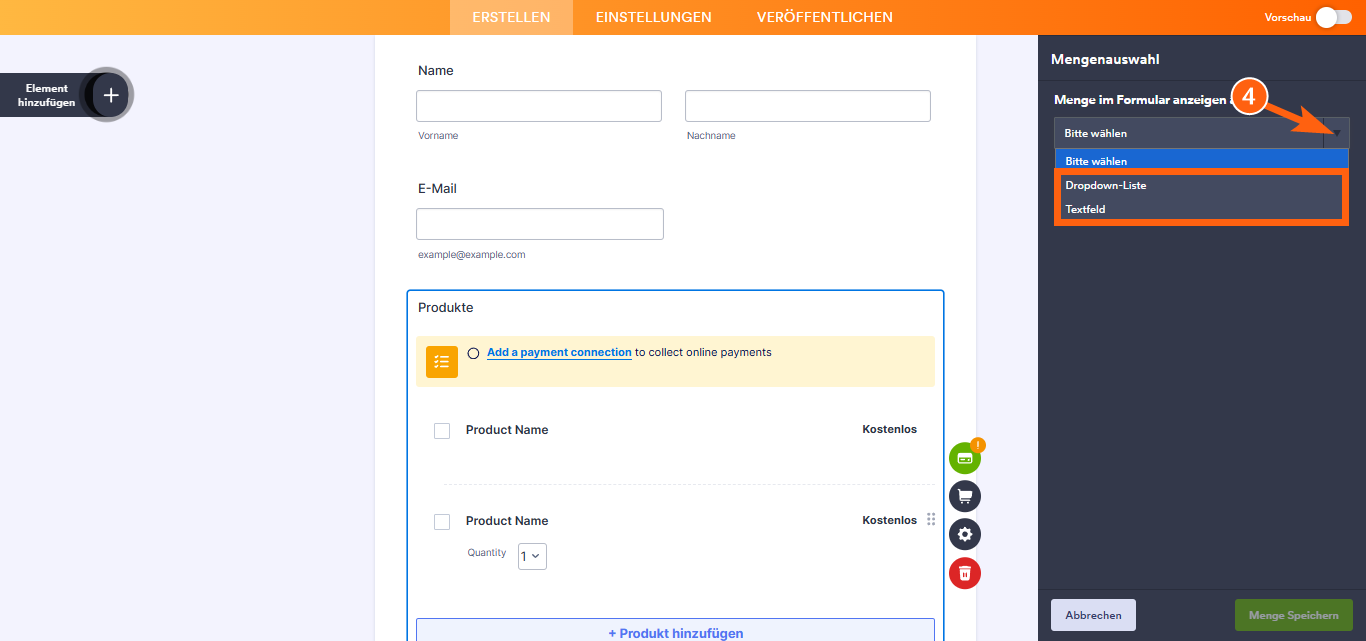Switch to the EINSTELLUNGEN tab
The image size is (1366, 641).
[x=653, y=17]
